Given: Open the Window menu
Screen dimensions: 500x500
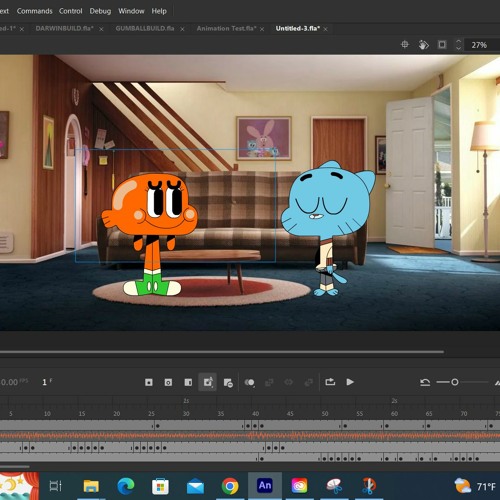Looking at the screenshot, I should click(x=131, y=11).
